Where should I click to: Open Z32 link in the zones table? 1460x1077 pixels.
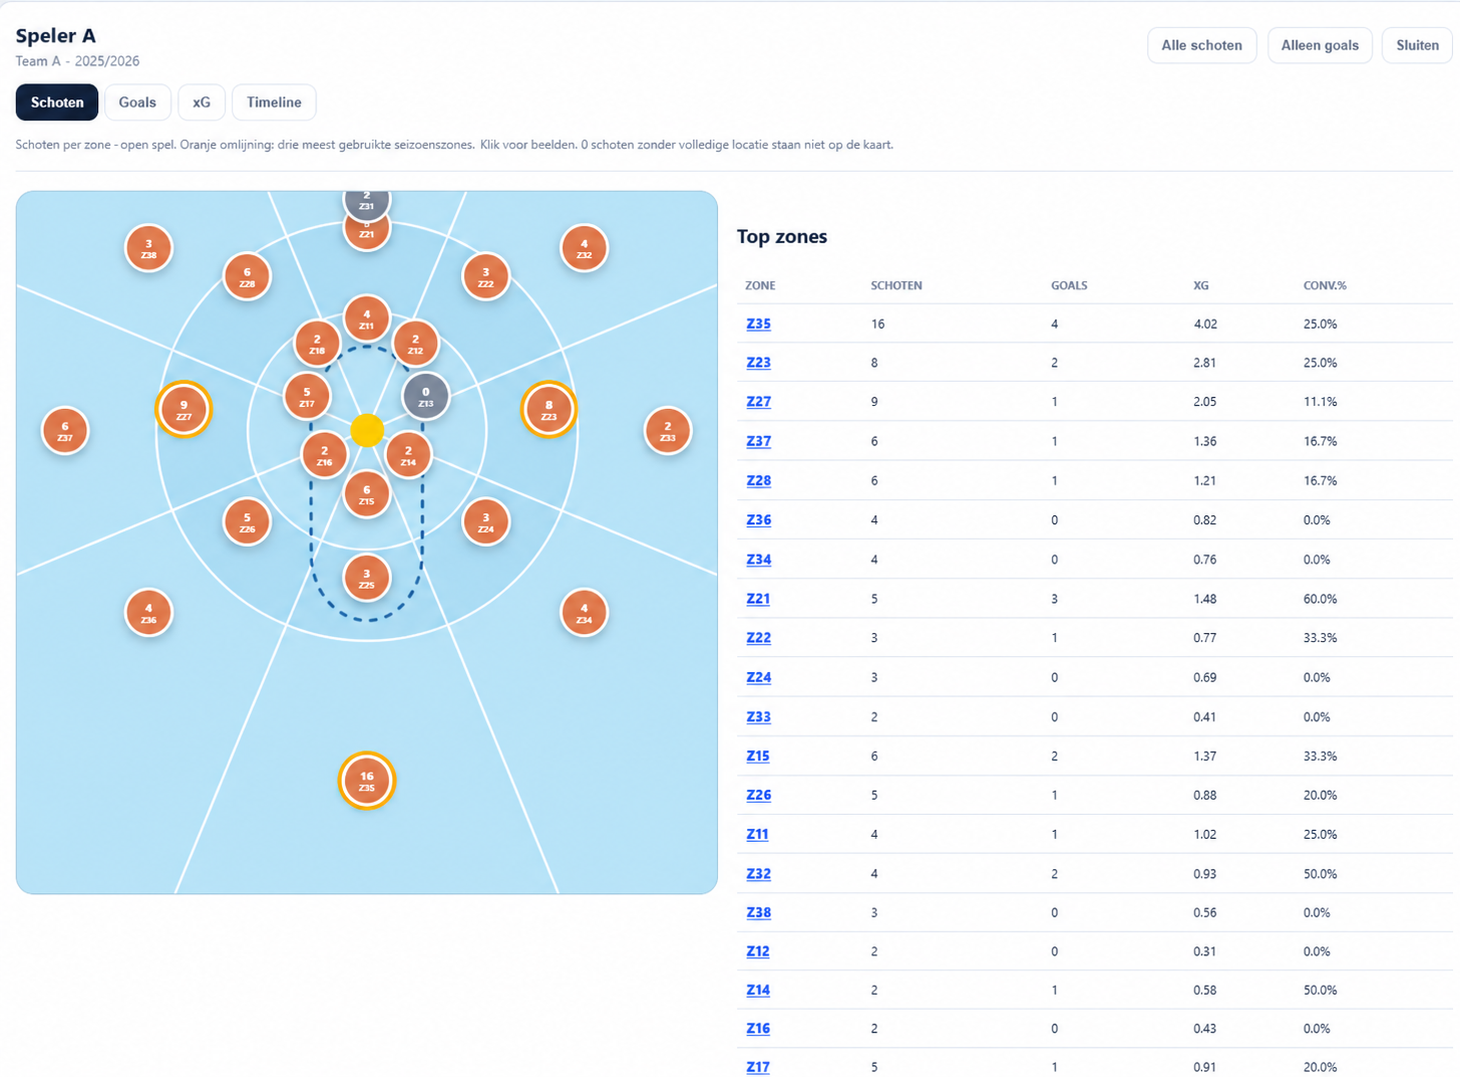758,874
